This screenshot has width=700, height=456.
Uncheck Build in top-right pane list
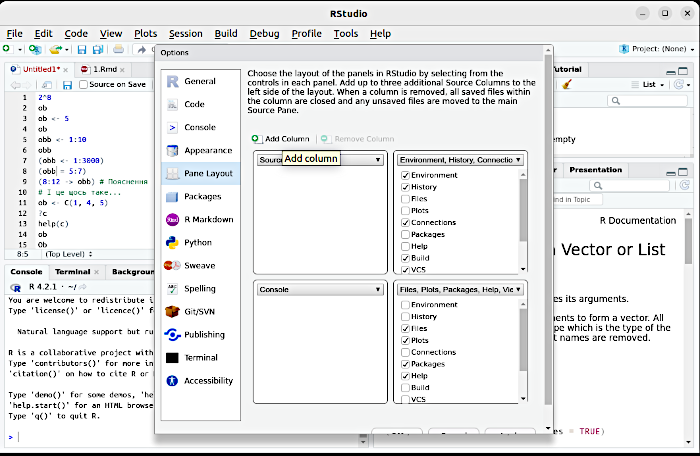tap(405, 258)
